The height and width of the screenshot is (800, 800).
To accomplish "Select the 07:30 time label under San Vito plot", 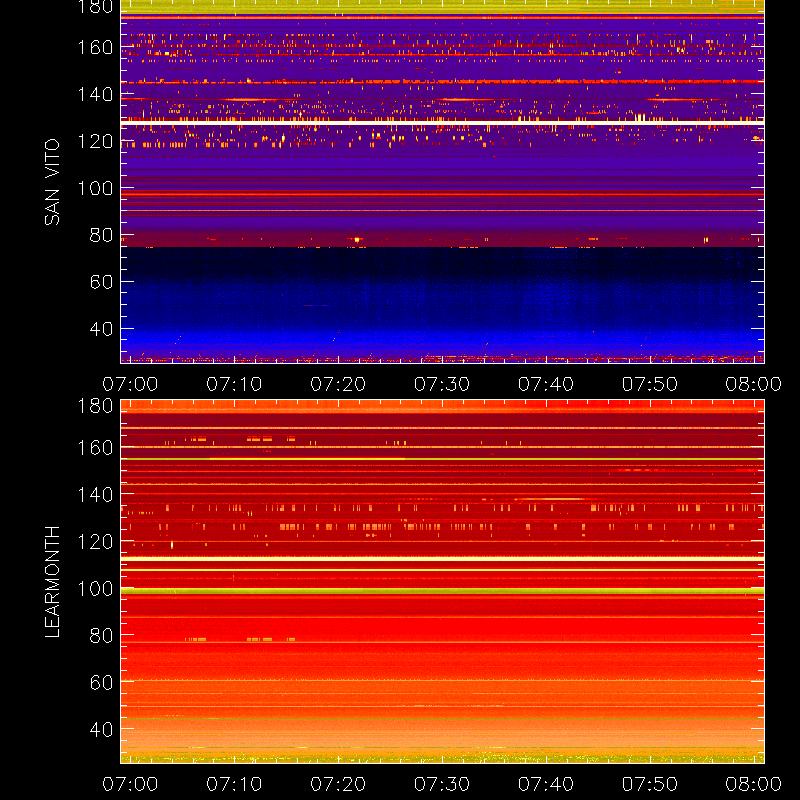I will [442, 384].
